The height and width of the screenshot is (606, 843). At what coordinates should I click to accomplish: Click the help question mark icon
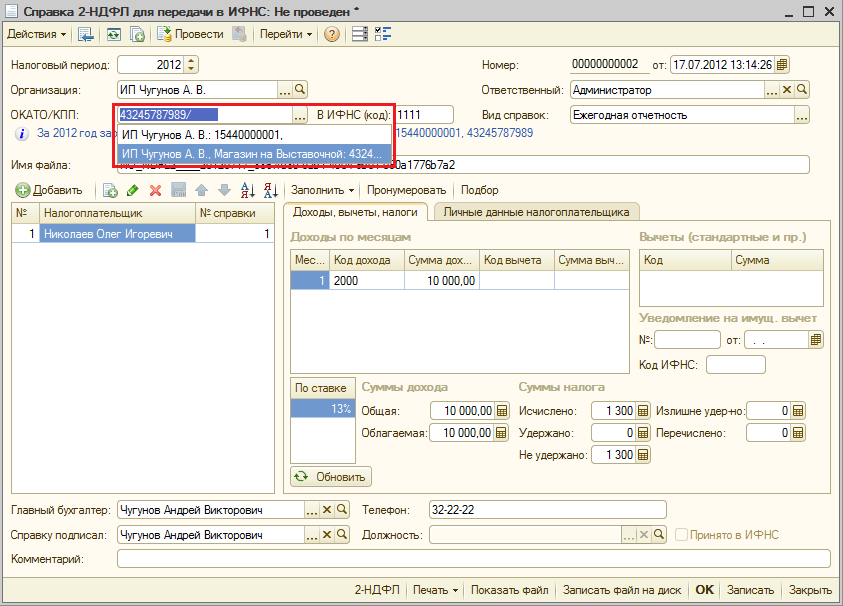[x=332, y=34]
